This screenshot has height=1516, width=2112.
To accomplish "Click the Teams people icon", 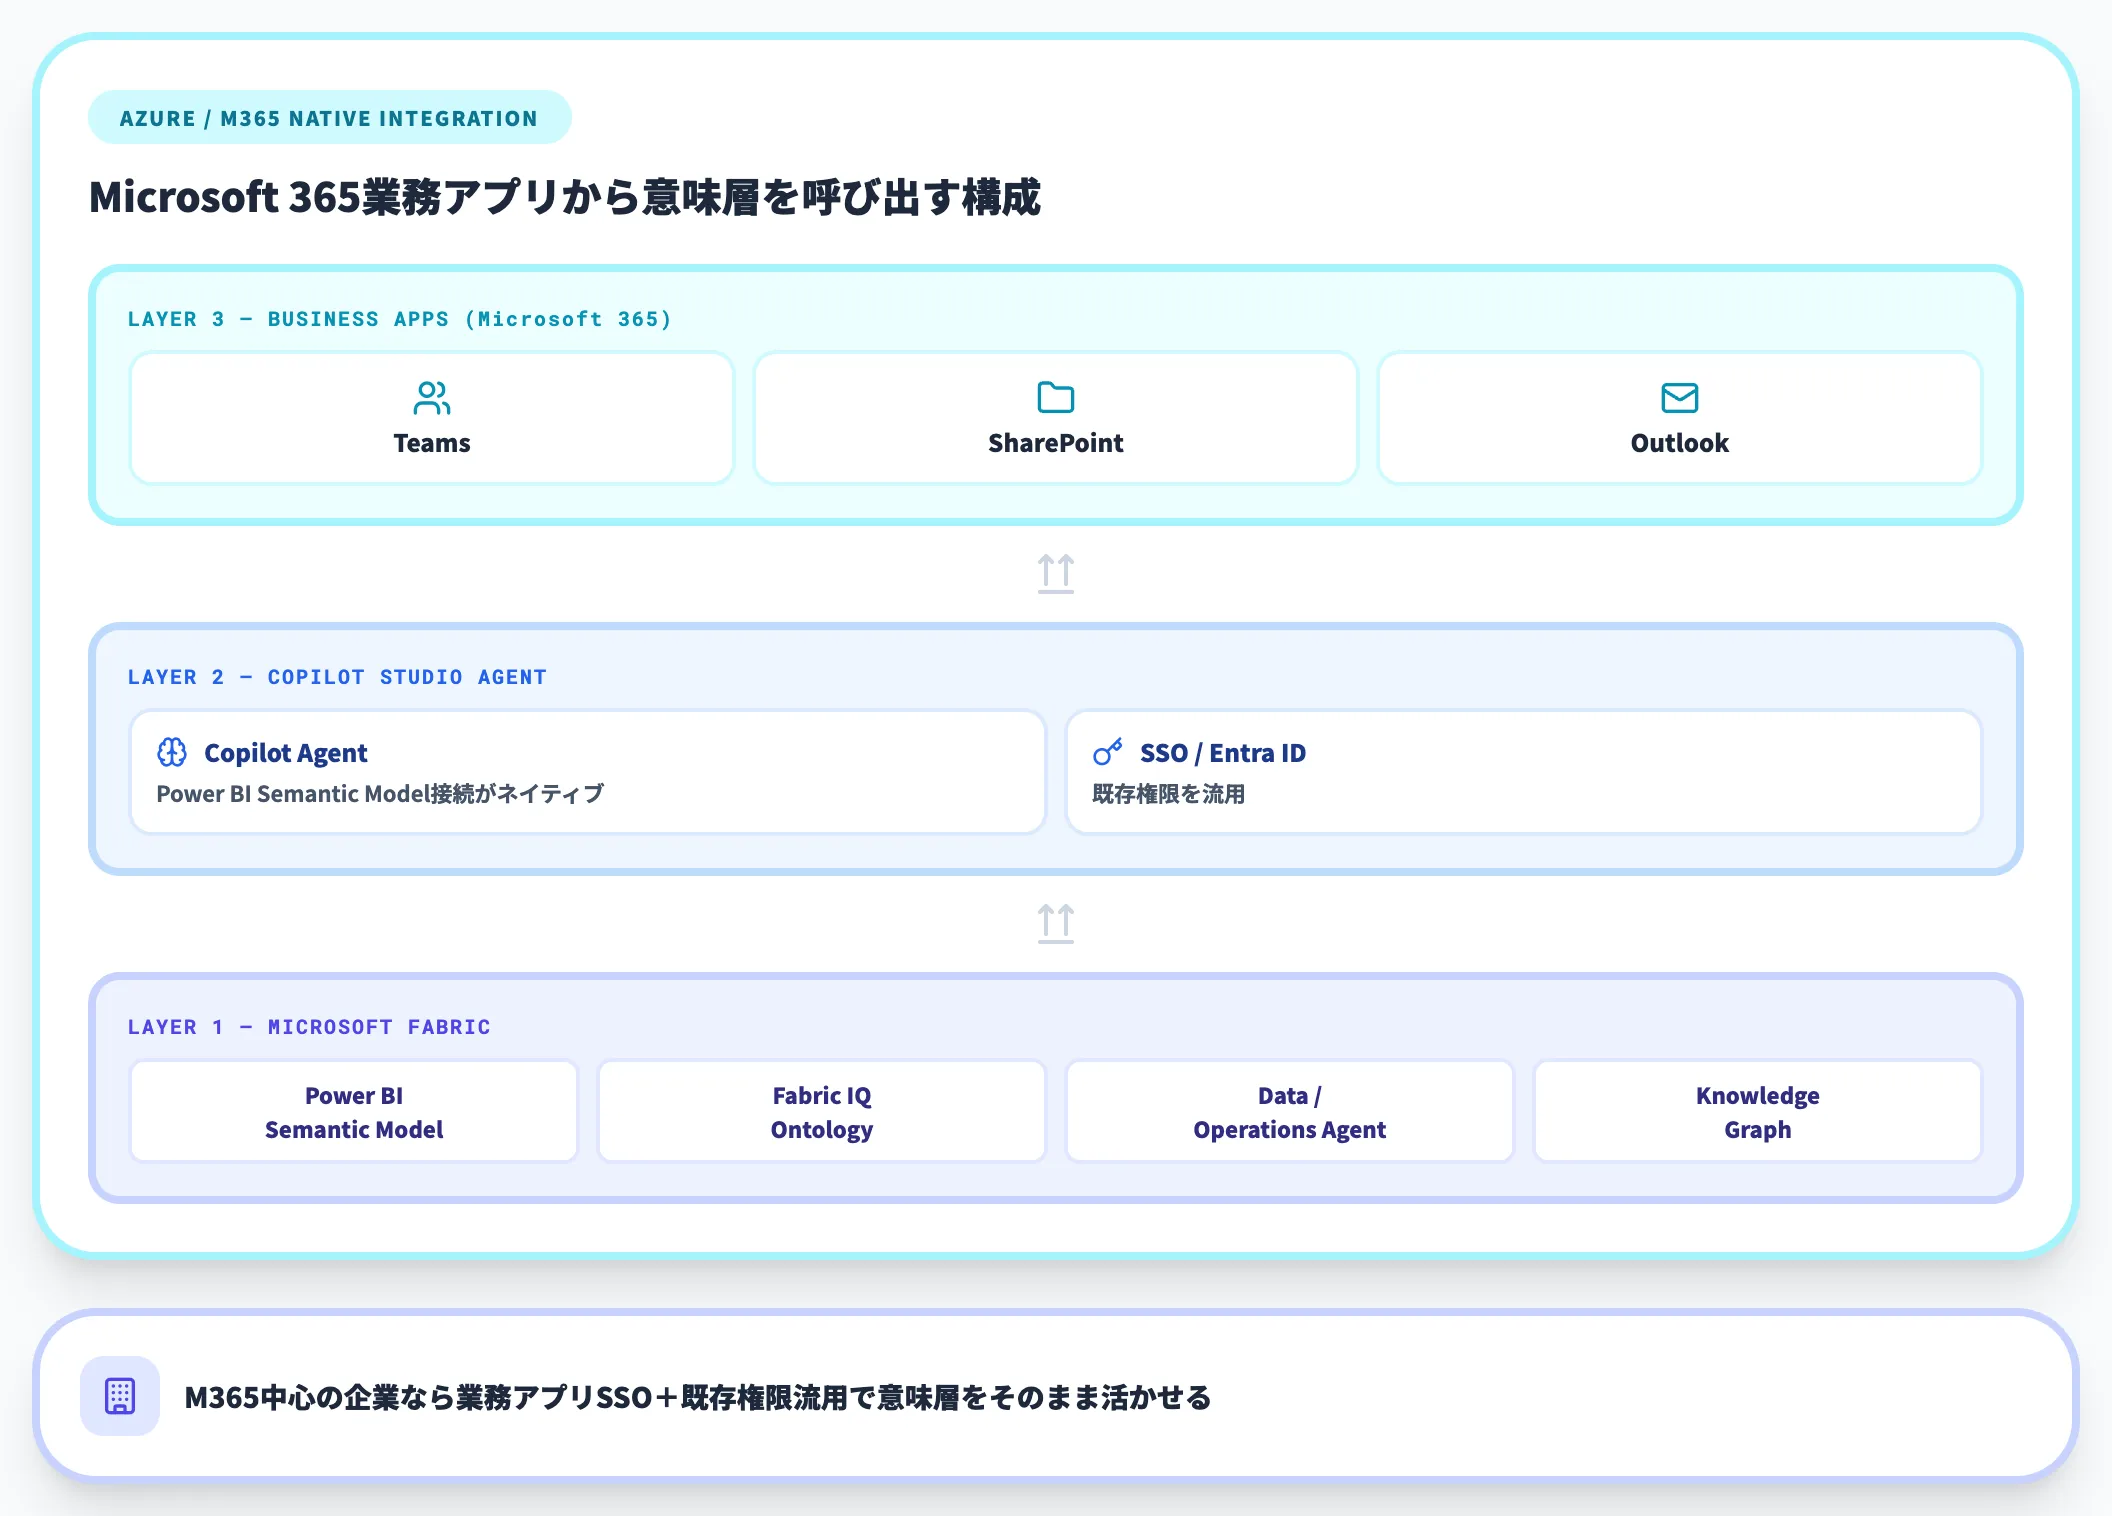I will tap(431, 398).
